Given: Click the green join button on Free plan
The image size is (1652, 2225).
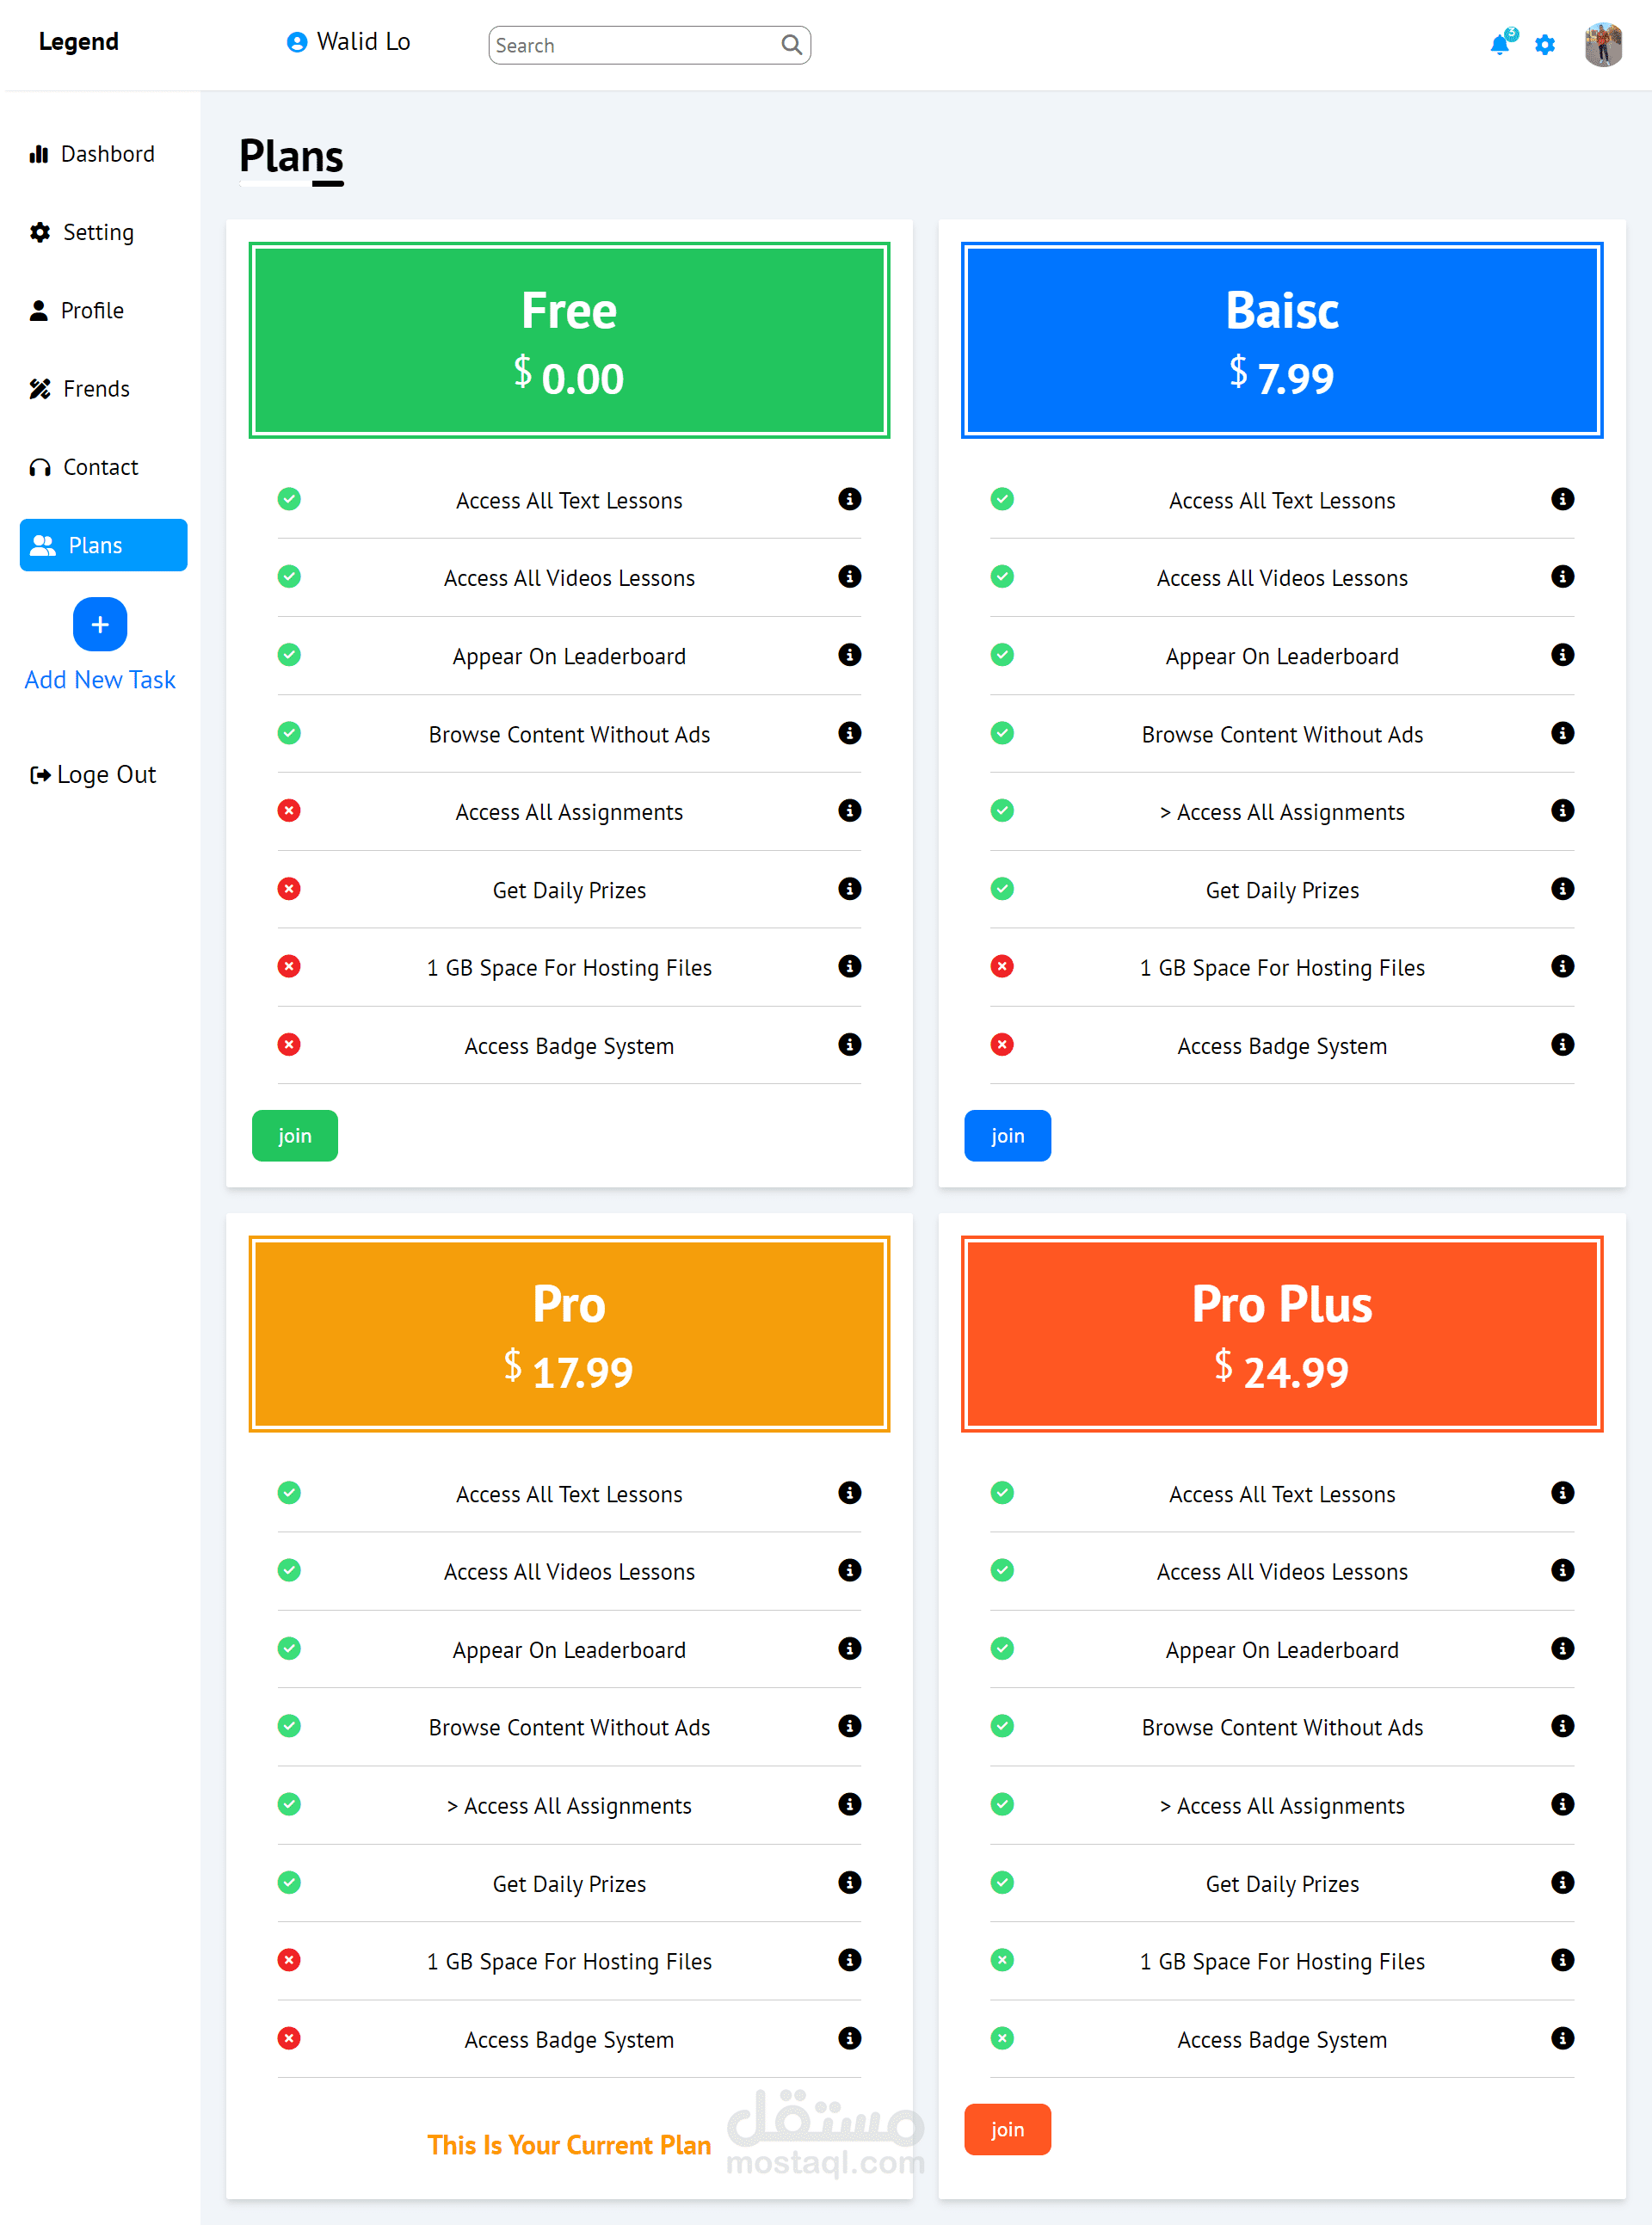Looking at the screenshot, I should [295, 1135].
